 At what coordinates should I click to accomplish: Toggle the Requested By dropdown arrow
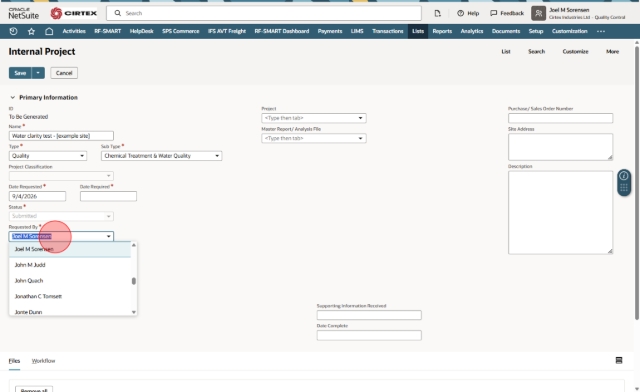coord(109,236)
